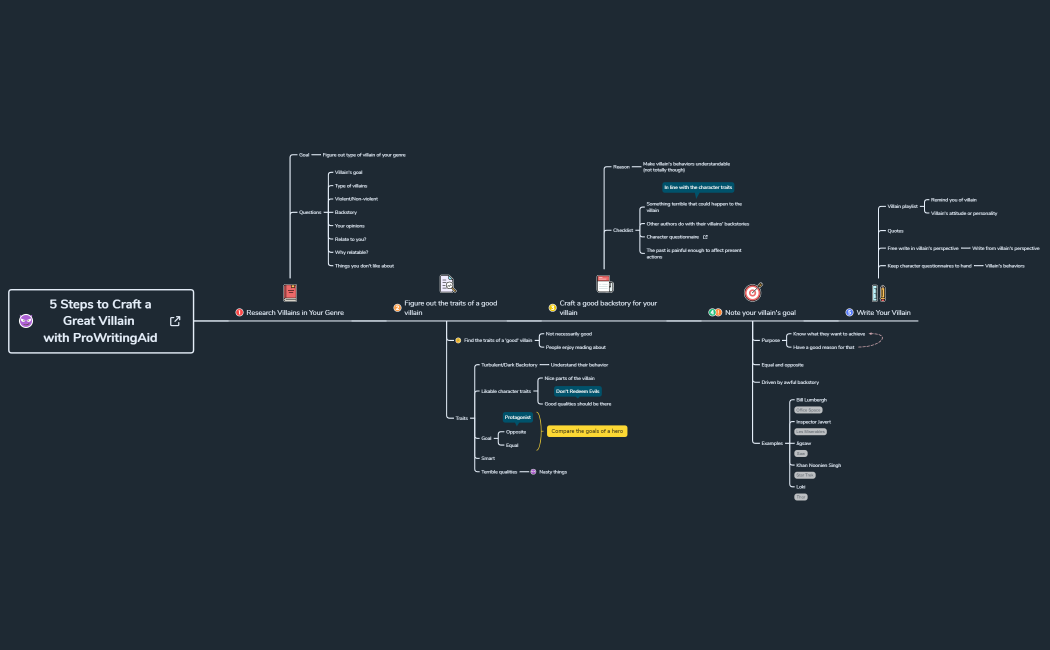Click the document checklist icon above the traits topic
This screenshot has width=1050, height=650.
[x=447, y=284]
